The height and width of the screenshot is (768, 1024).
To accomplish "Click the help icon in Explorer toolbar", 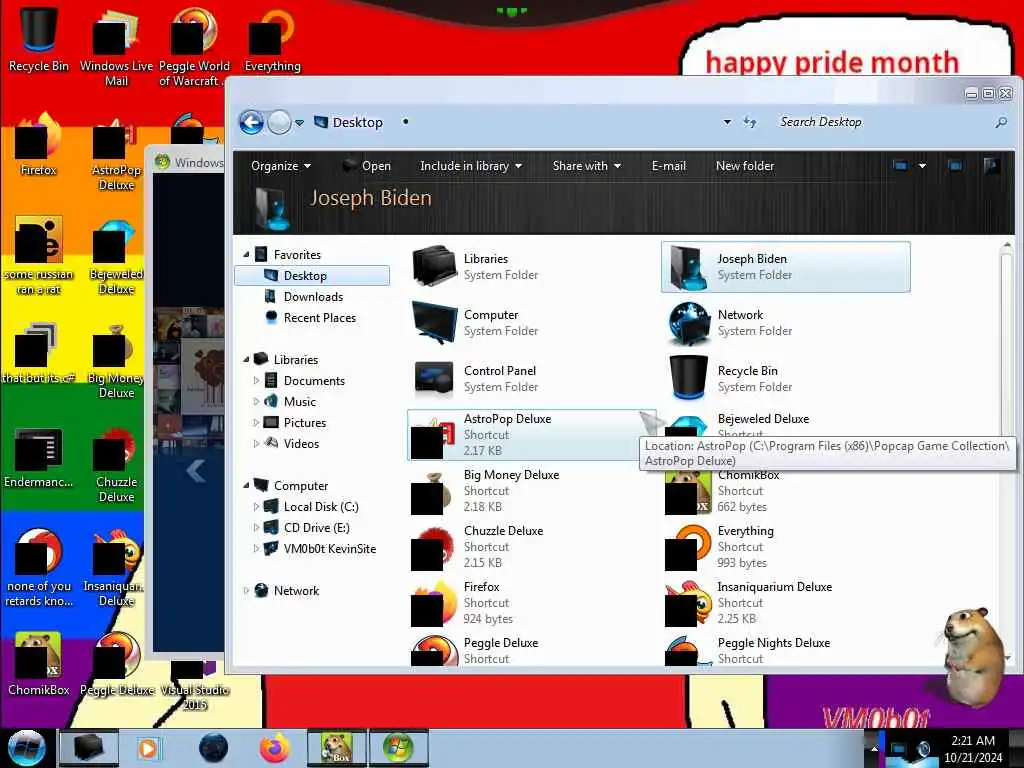I will (991, 165).
